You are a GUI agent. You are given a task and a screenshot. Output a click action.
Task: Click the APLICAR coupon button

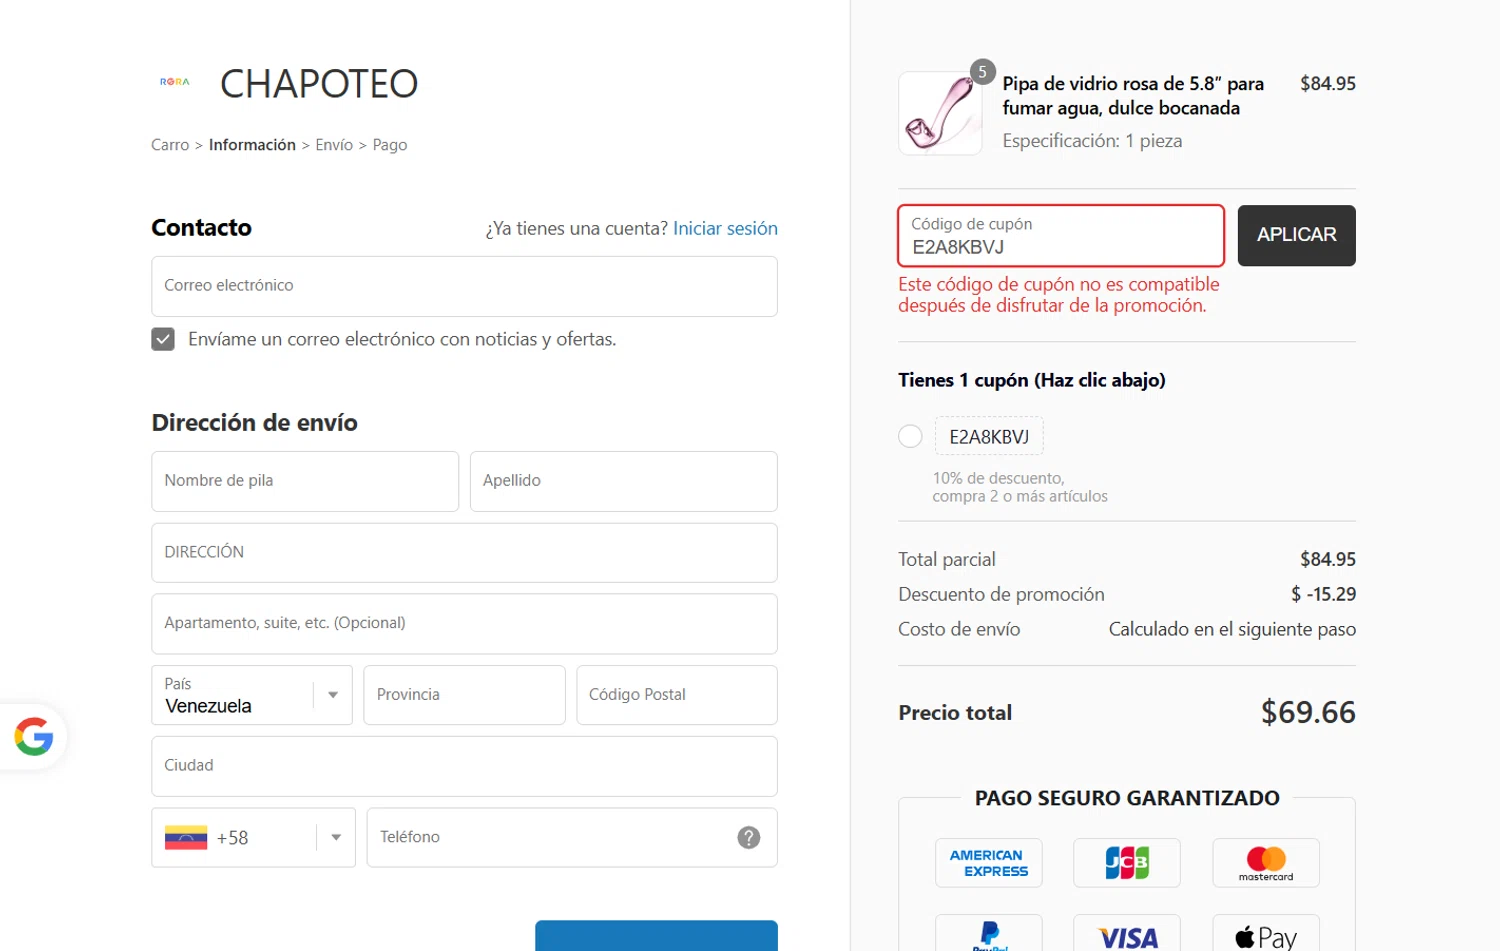(x=1296, y=235)
